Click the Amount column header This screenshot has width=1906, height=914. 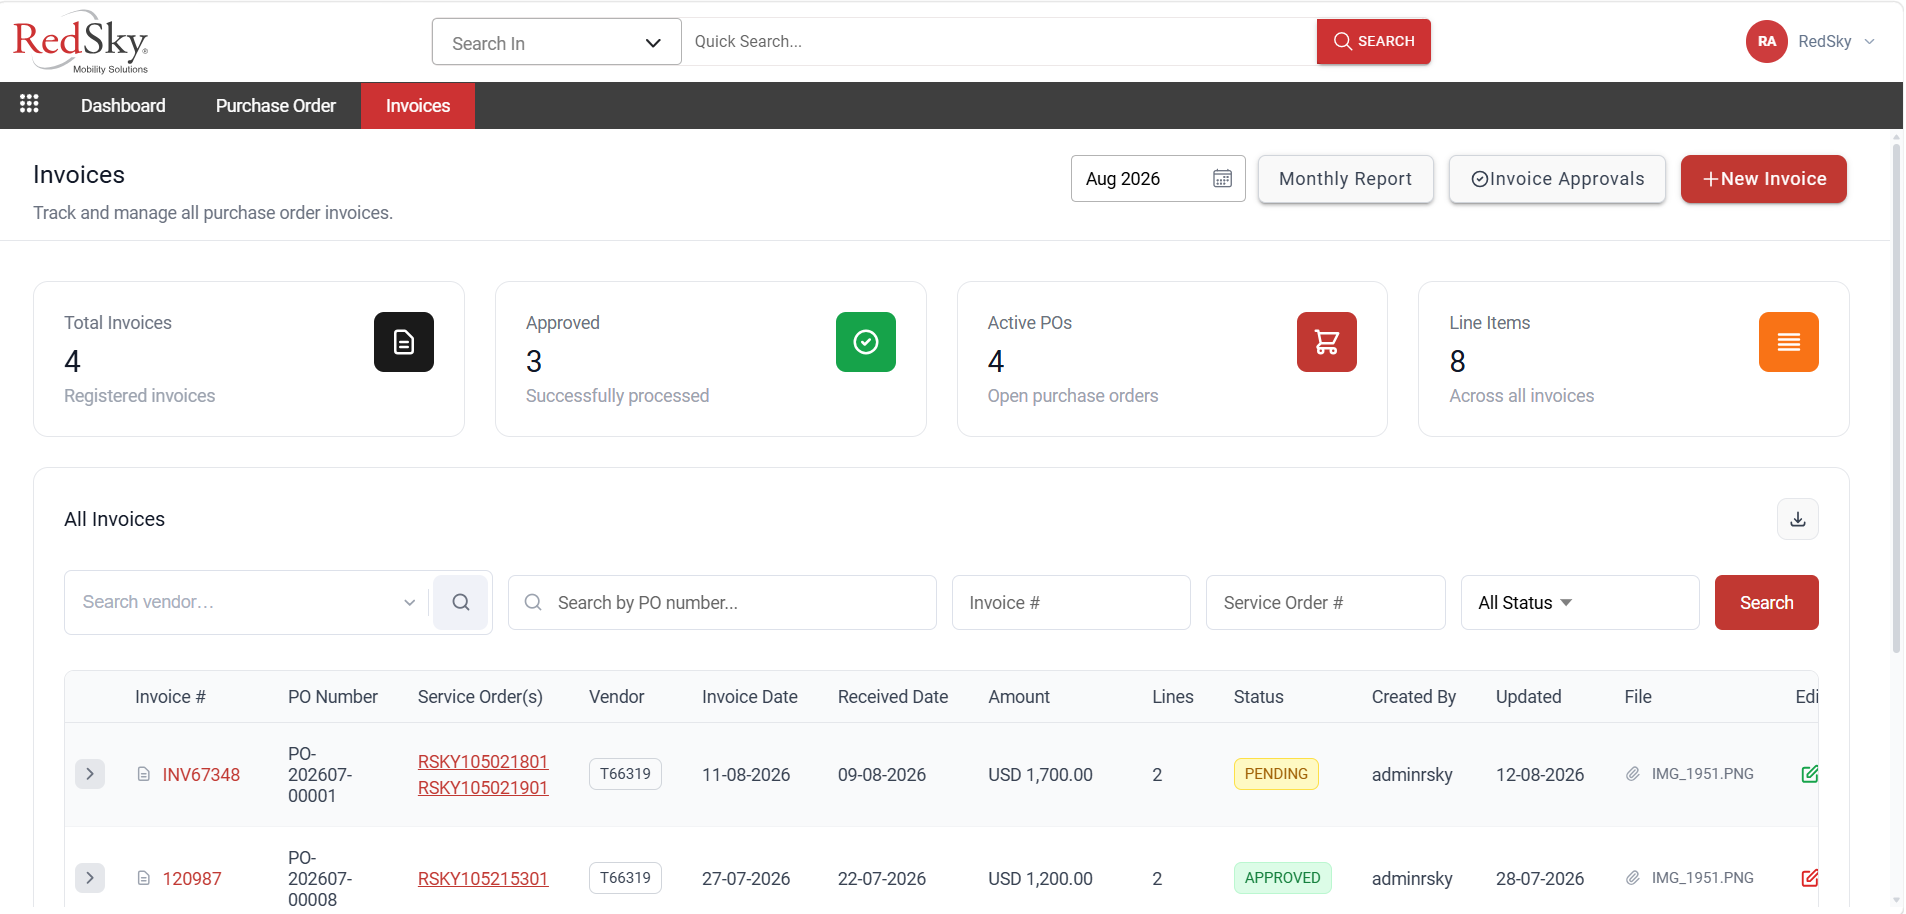[x=1019, y=697]
